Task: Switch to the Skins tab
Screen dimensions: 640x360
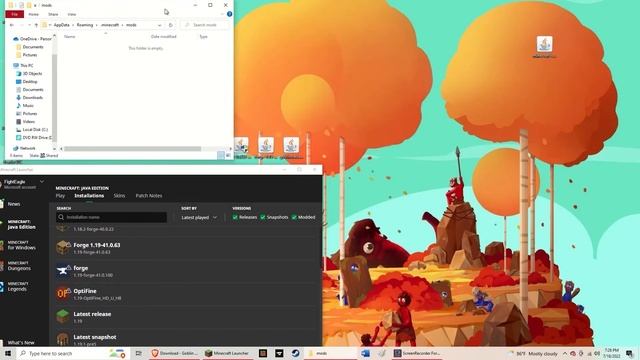Action: pyautogui.click(x=119, y=196)
